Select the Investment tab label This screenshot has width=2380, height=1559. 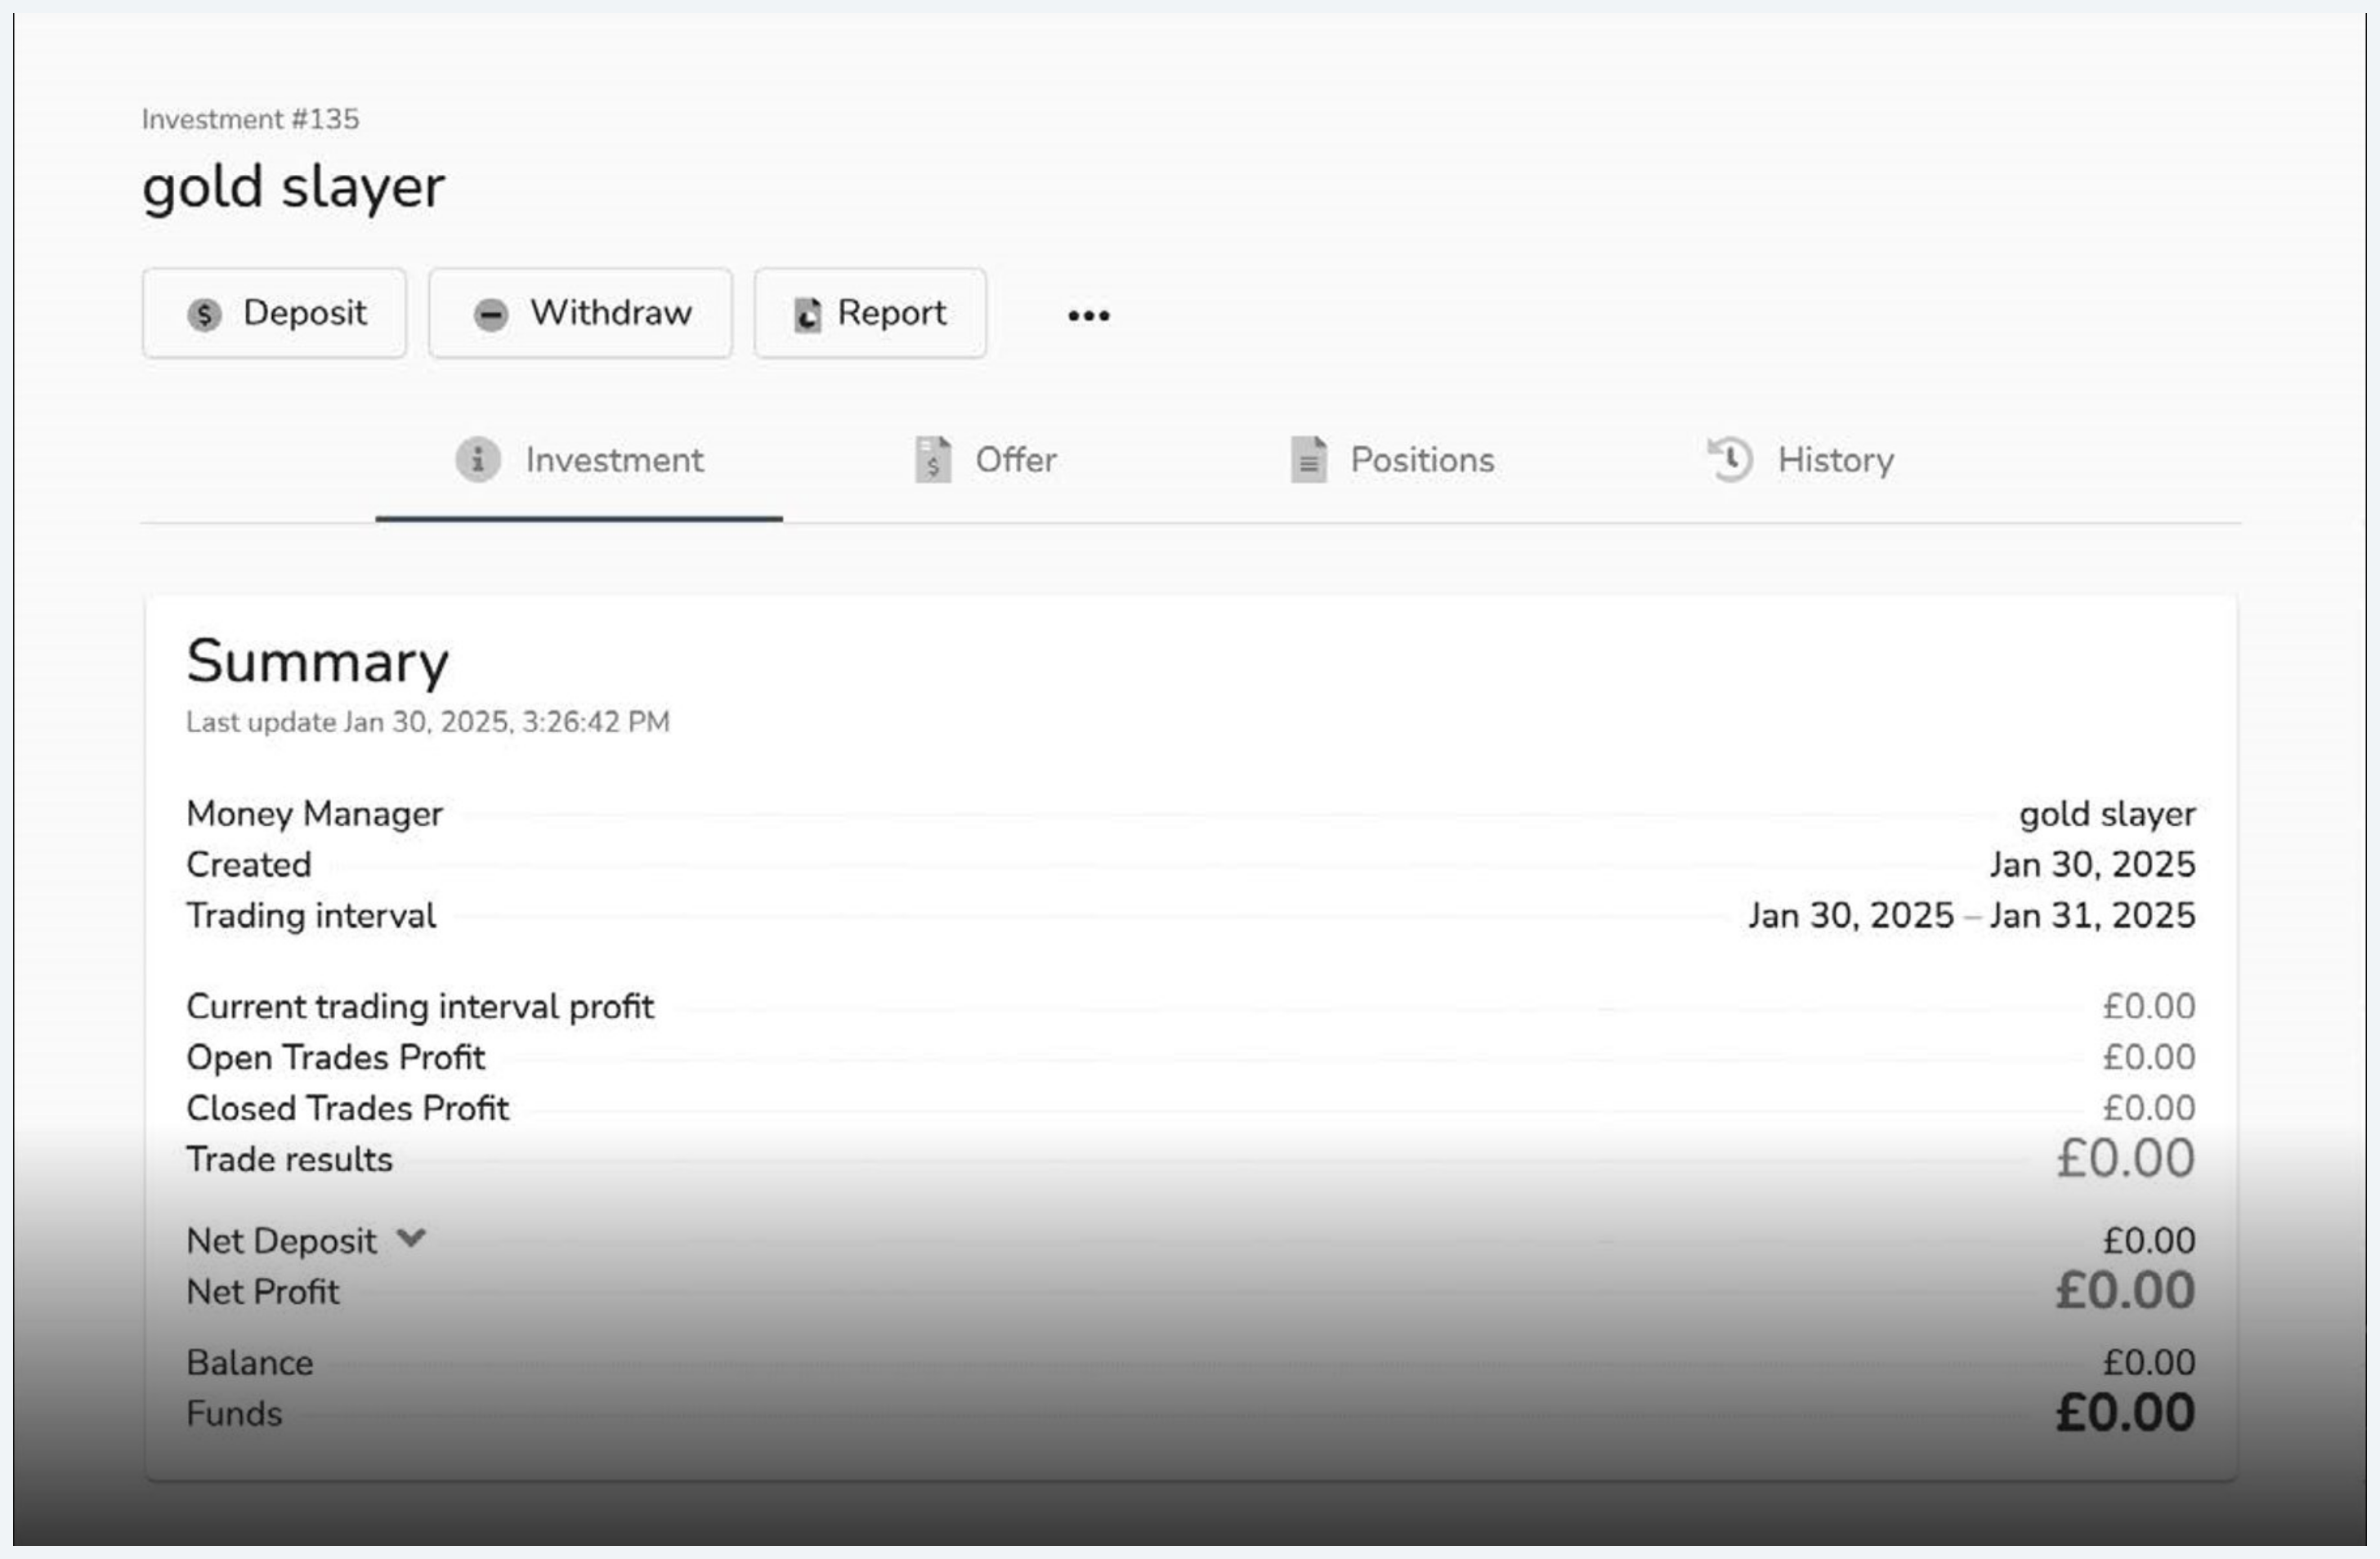click(x=614, y=461)
